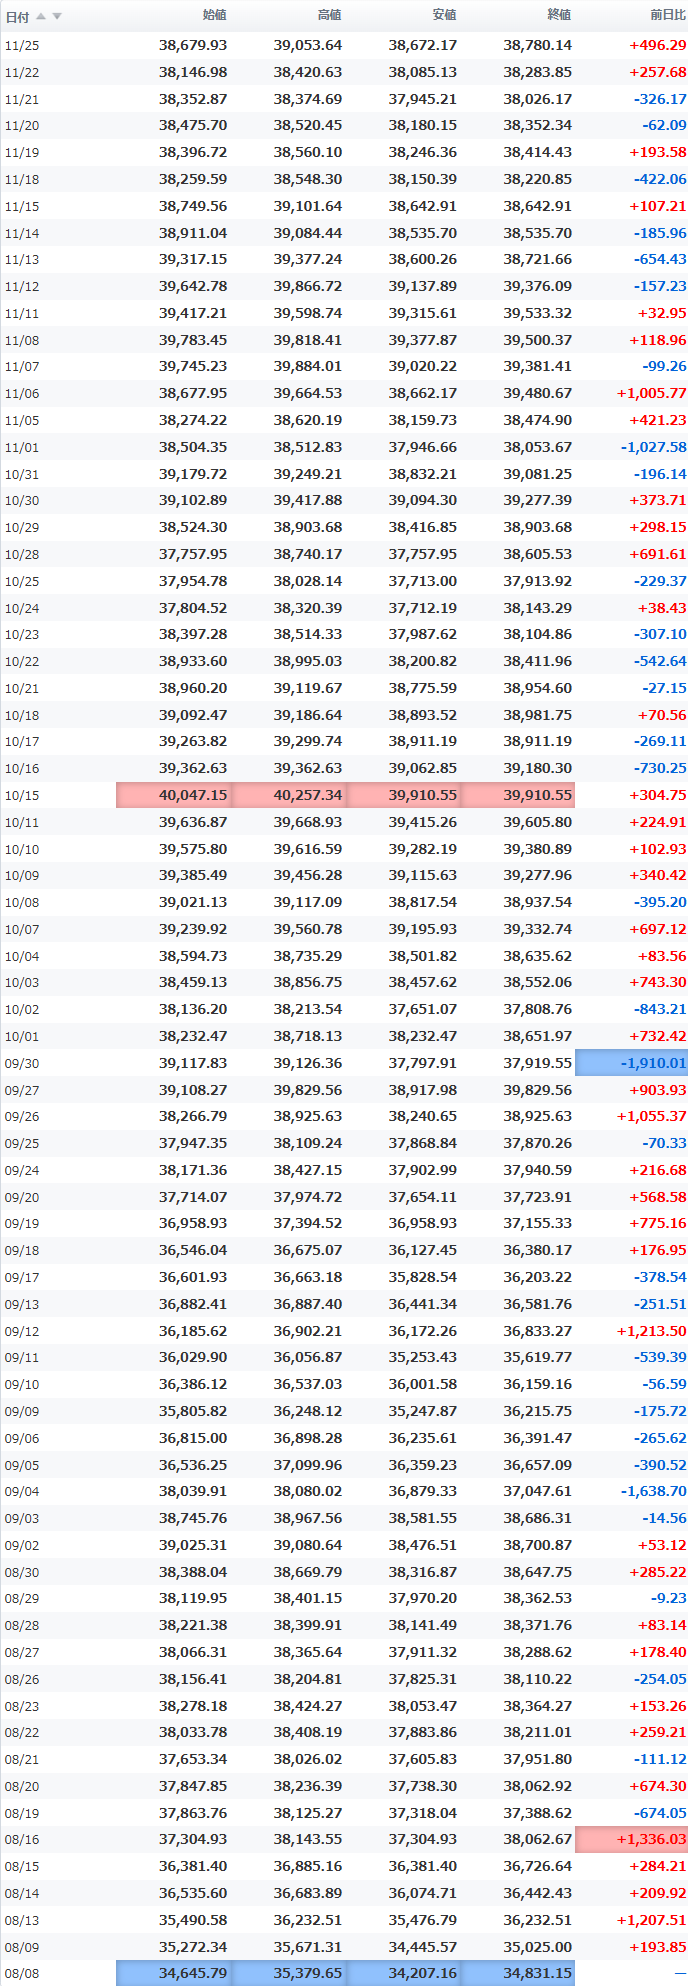Click the 日付 column header
Image resolution: width=688 pixels, height=1986 pixels.
17,17
